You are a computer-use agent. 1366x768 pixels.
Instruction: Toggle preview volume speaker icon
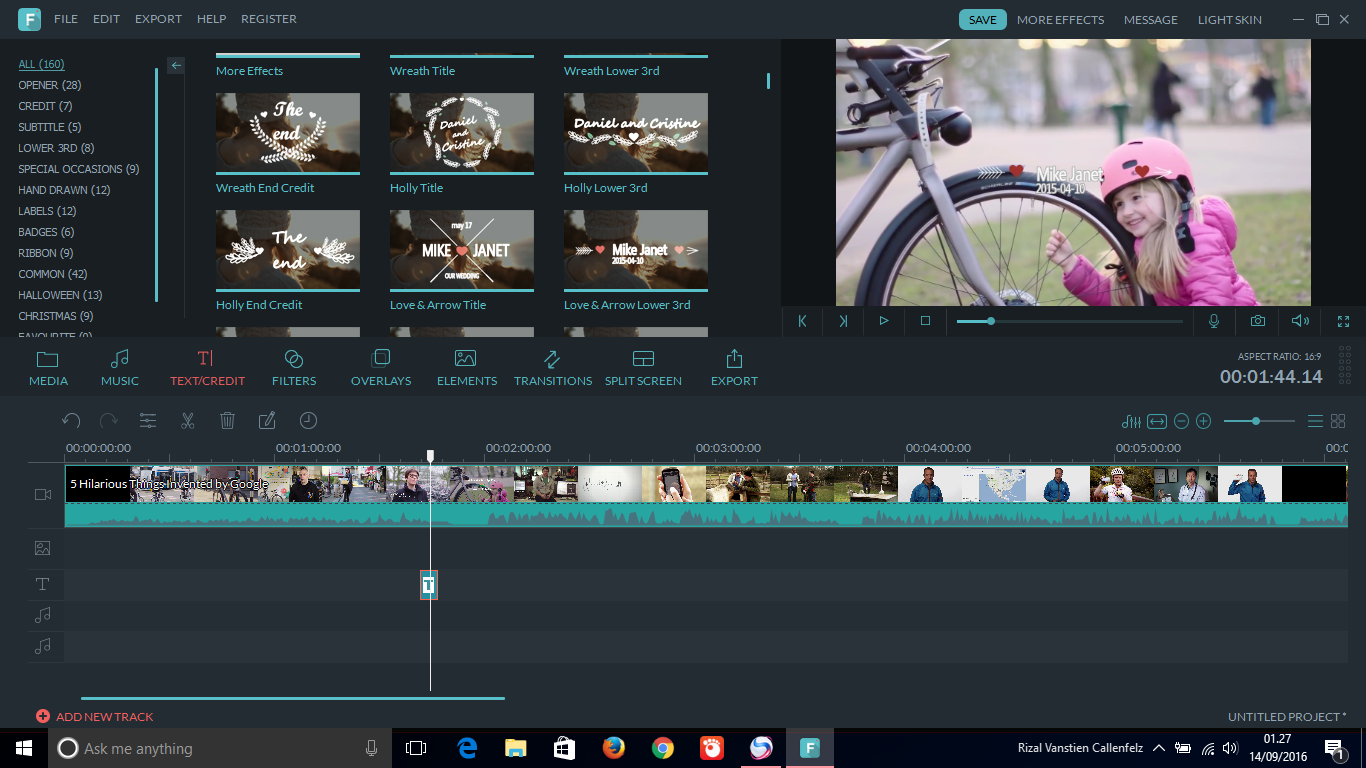[1300, 321]
